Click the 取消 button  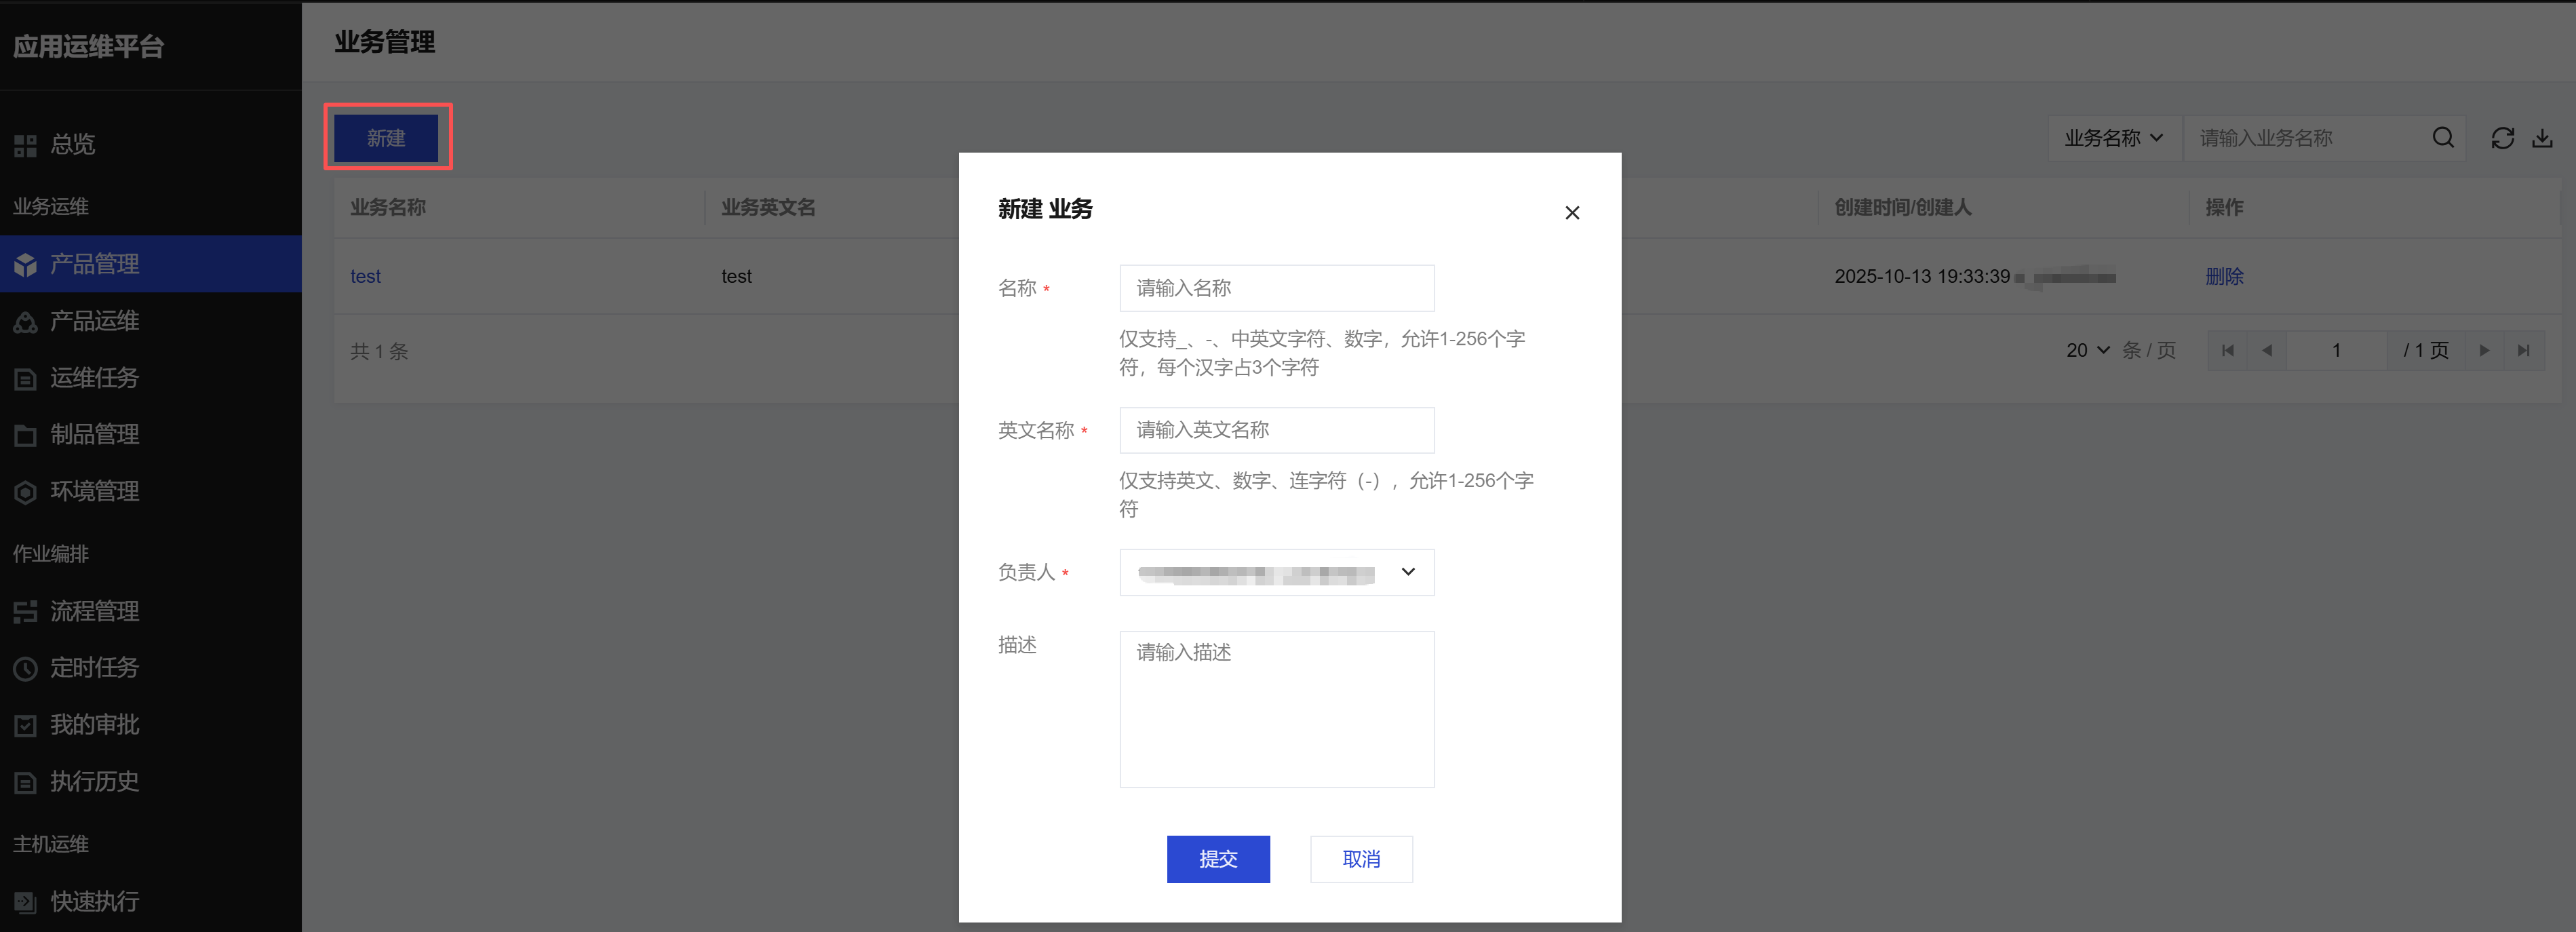point(1360,859)
